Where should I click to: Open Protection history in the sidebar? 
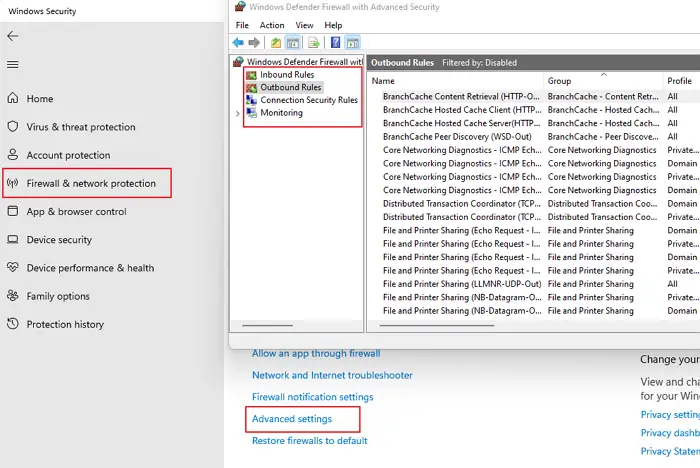coord(55,324)
